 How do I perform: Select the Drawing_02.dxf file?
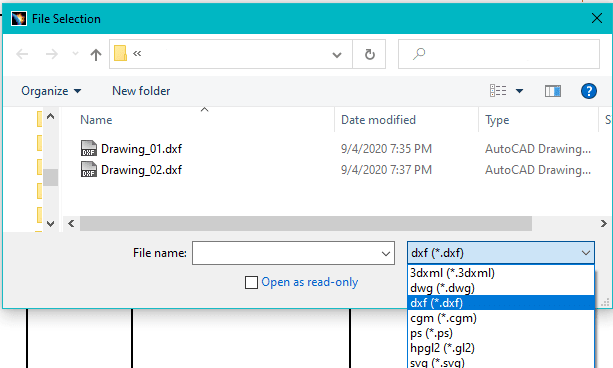(141, 170)
